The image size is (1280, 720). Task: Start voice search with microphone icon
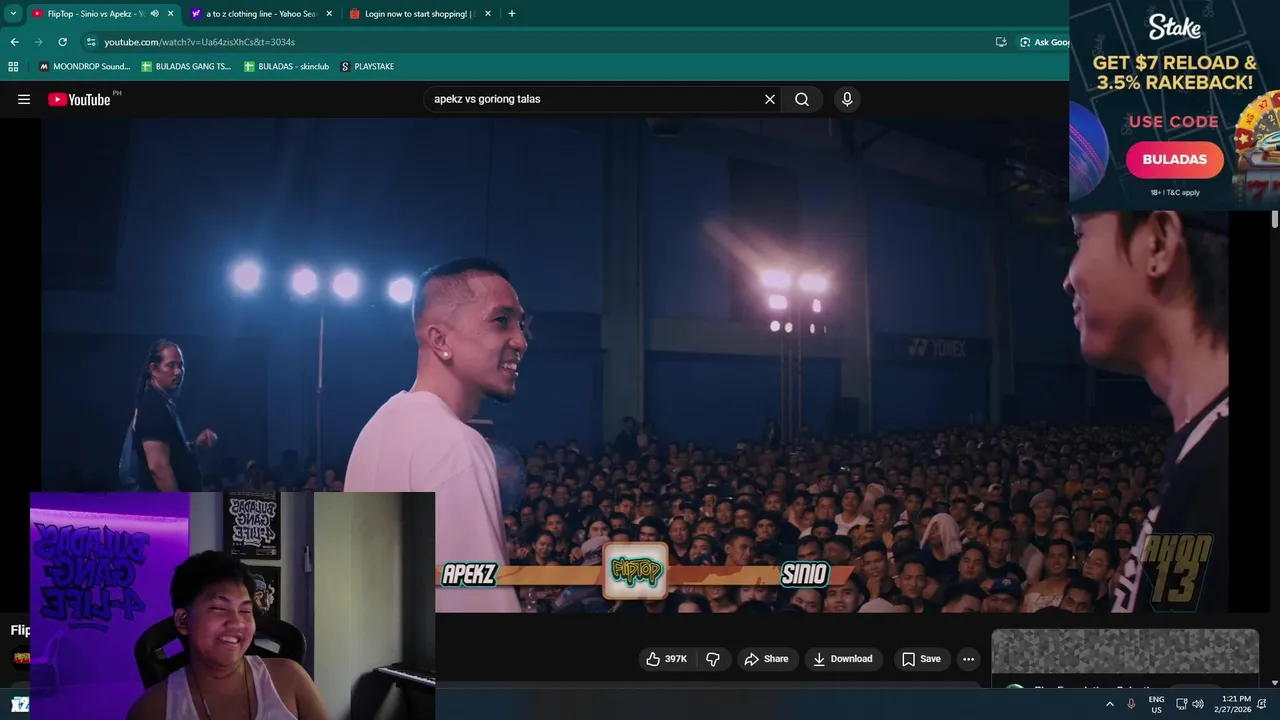847,99
